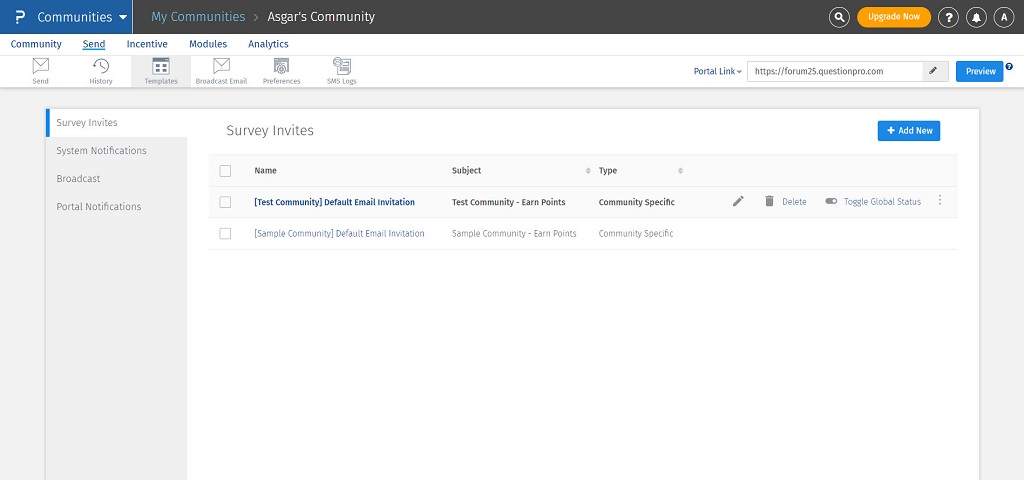Click the Add New button
The height and width of the screenshot is (480, 1024).
click(908, 131)
